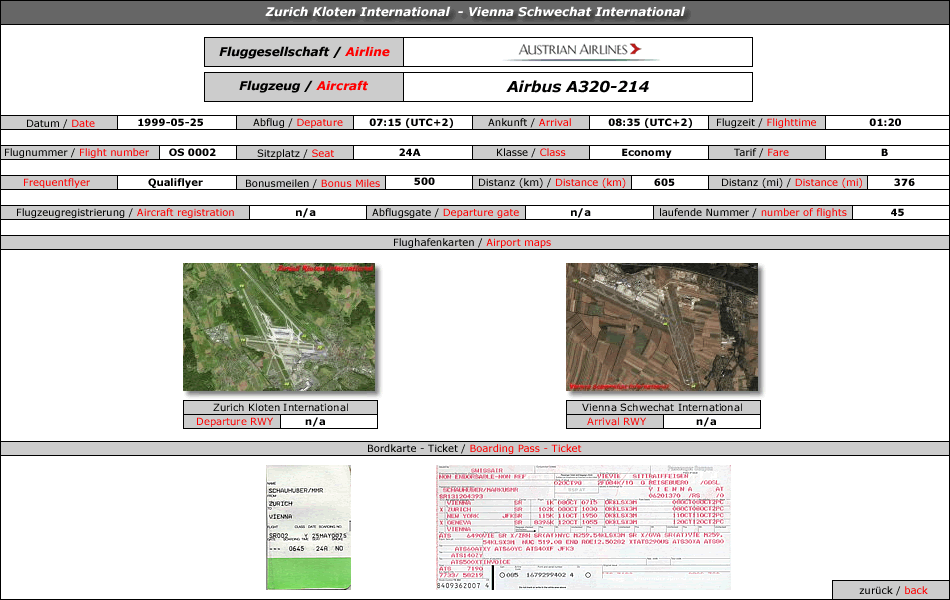The width and height of the screenshot is (950, 600).
Task: Click the page title Zurich - Vienna header
Action: pos(475,12)
